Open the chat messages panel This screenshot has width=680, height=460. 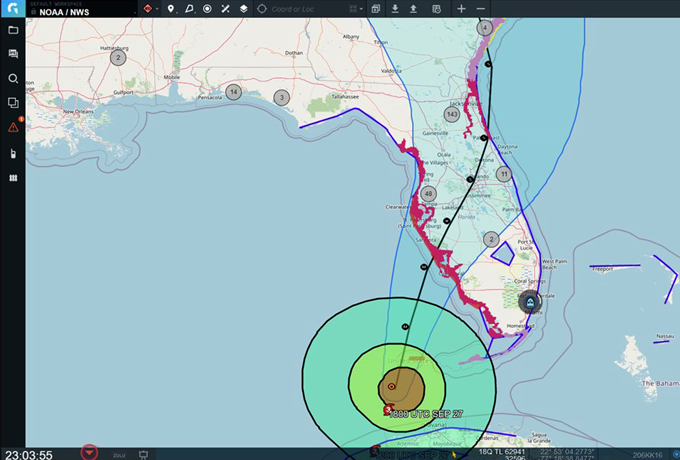[x=13, y=54]
